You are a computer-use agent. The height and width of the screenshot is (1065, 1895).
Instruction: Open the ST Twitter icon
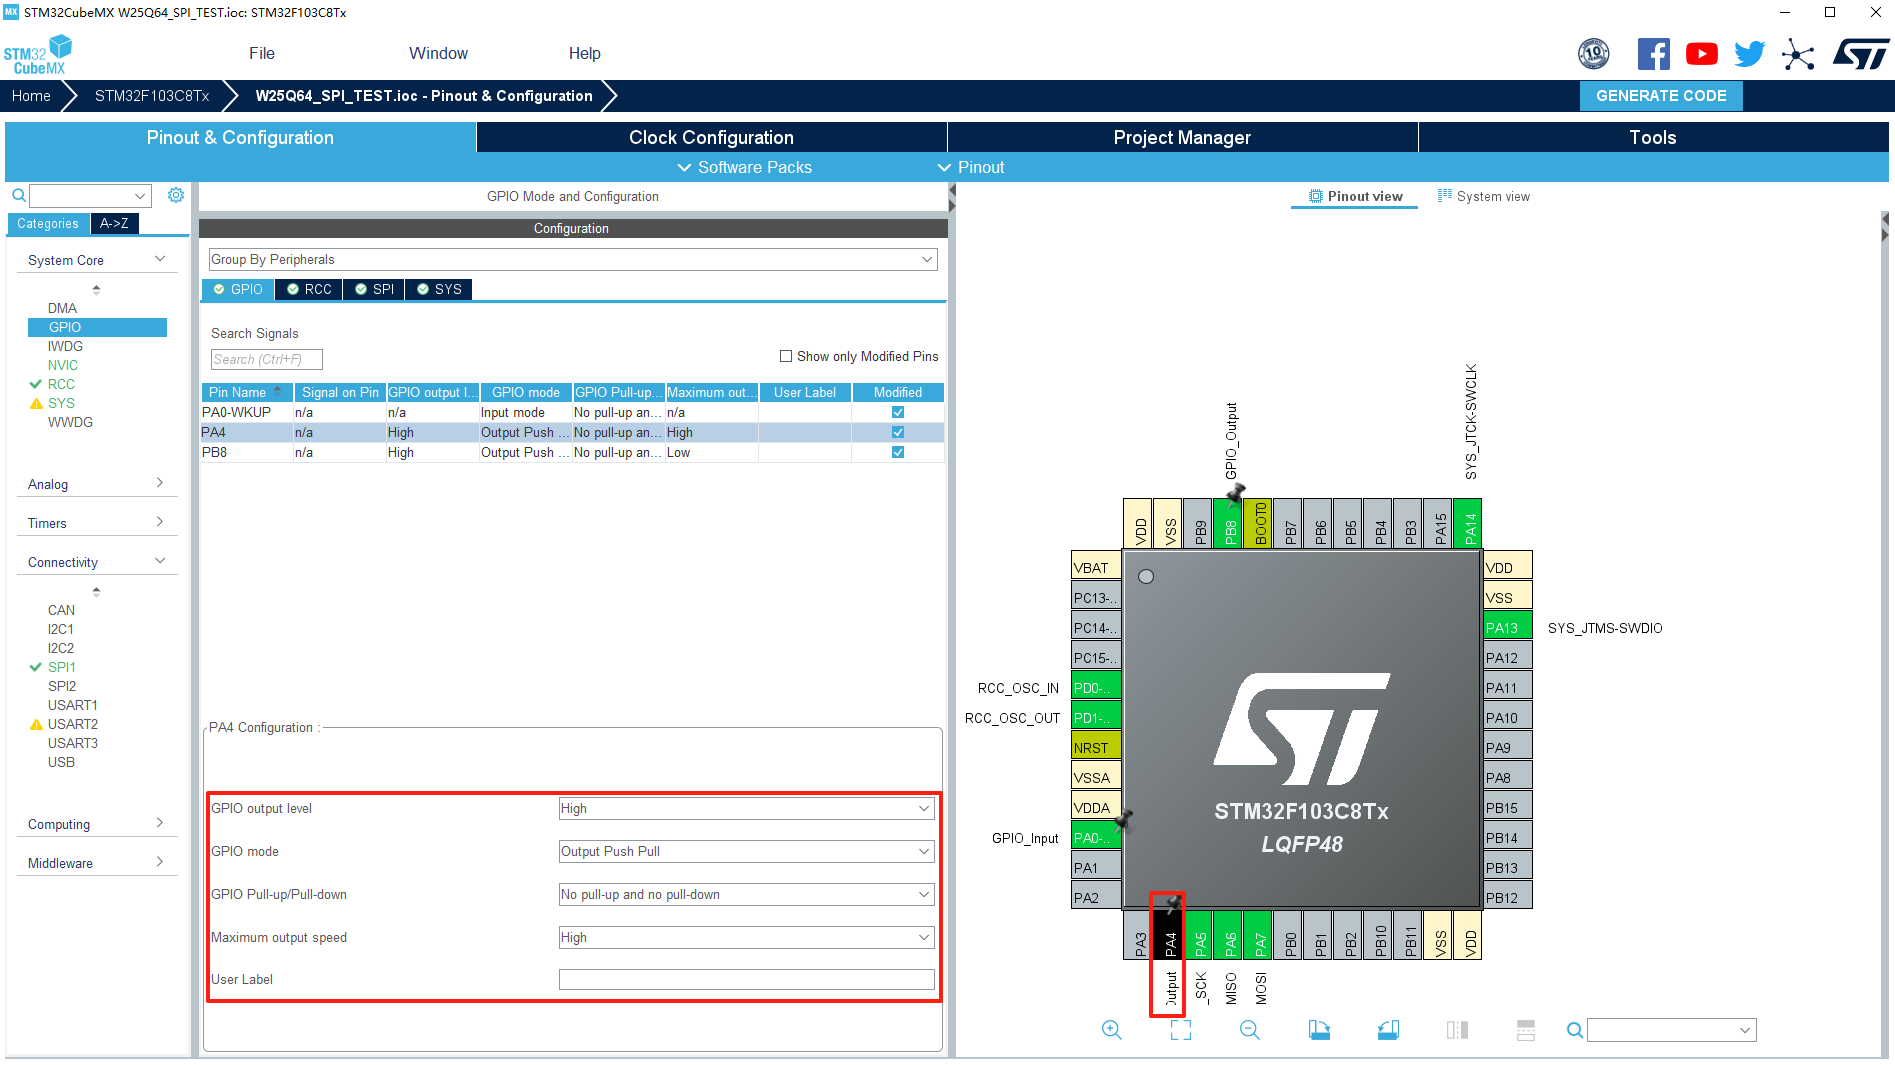coord(1749,54)
